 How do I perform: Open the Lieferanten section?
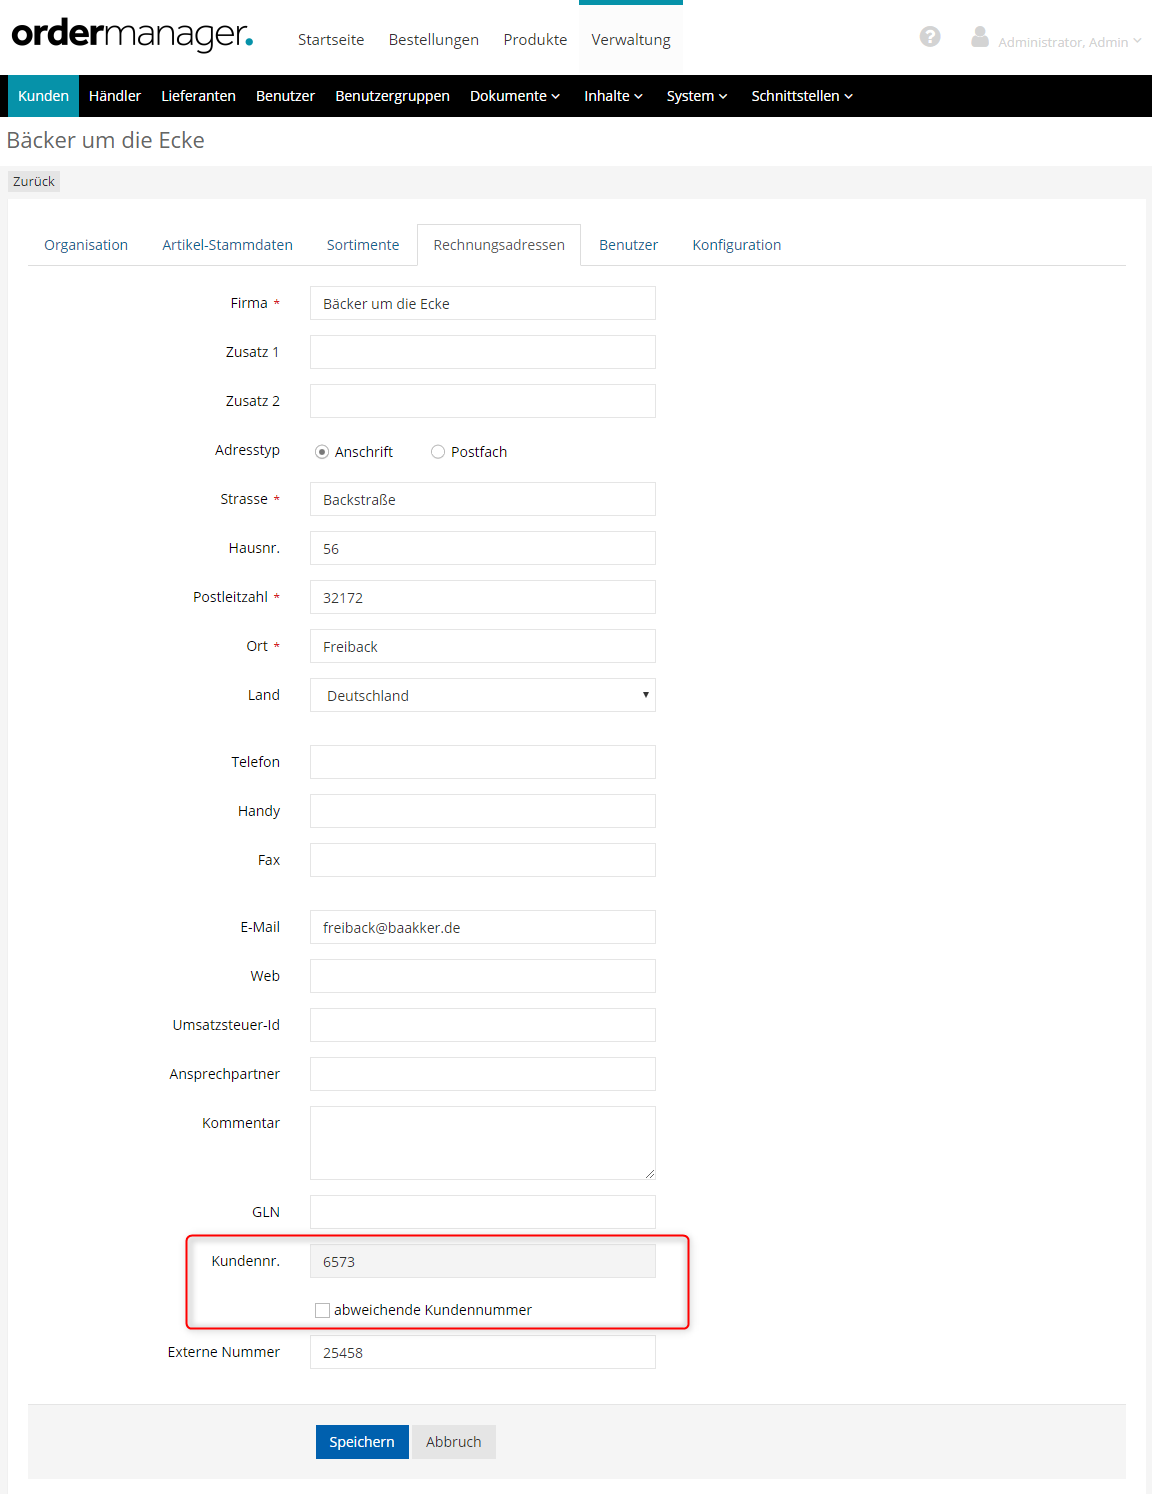[198, 96]
